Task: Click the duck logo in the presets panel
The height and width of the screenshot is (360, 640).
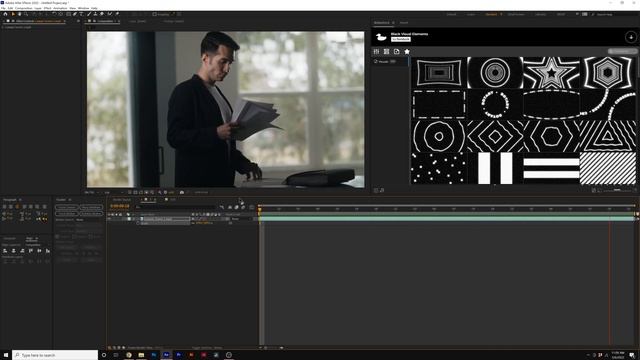Action: (381, 37)
